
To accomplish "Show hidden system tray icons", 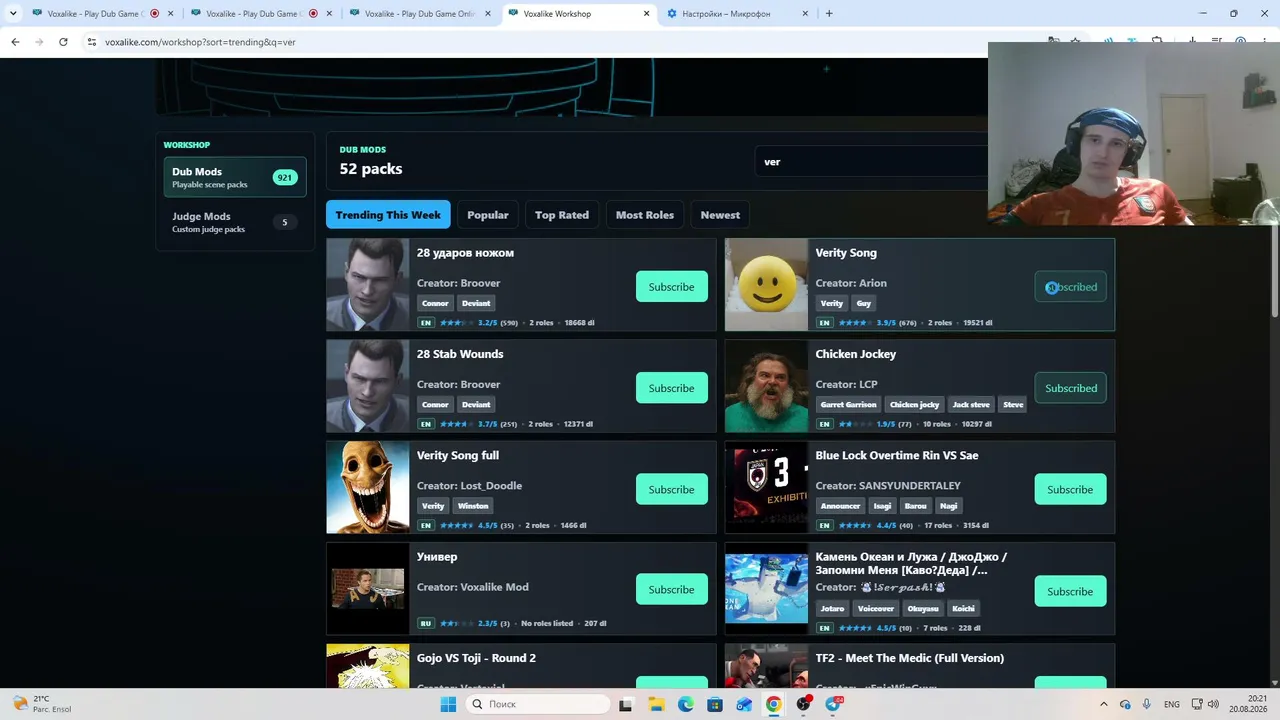I will (x=1104, y=704).
